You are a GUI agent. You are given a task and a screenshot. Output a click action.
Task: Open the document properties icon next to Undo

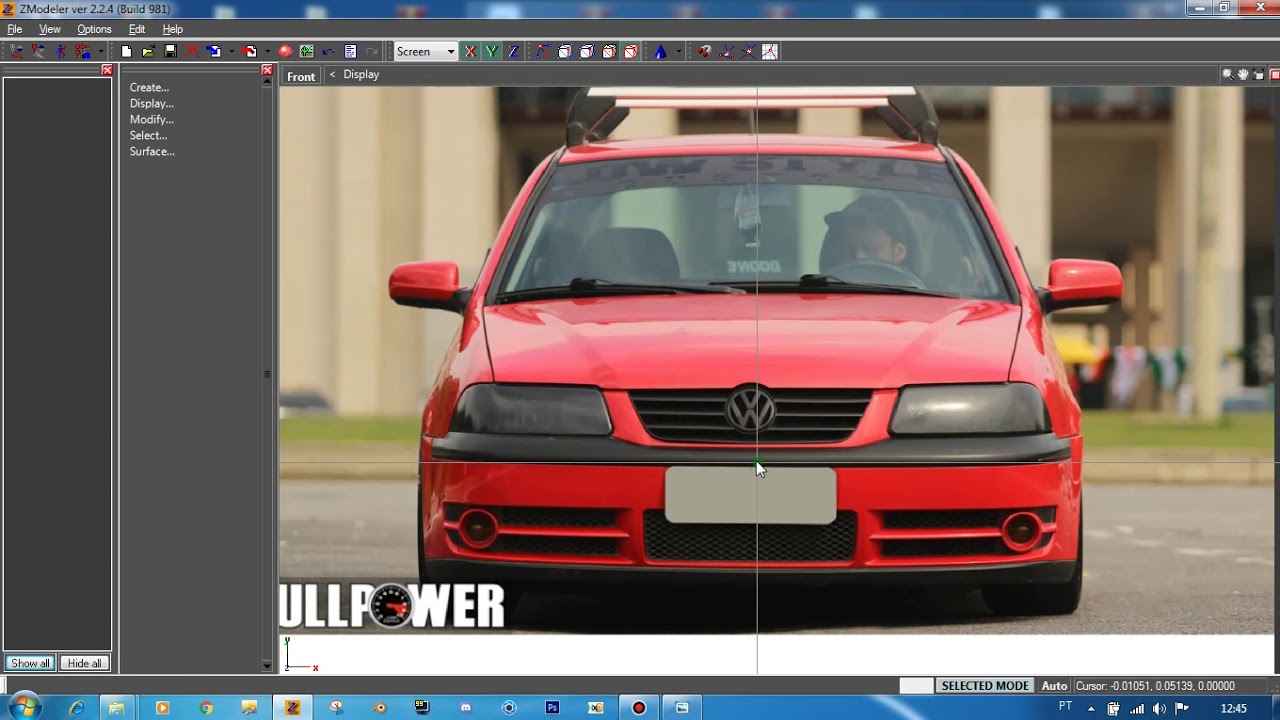[x=350, y=51]
